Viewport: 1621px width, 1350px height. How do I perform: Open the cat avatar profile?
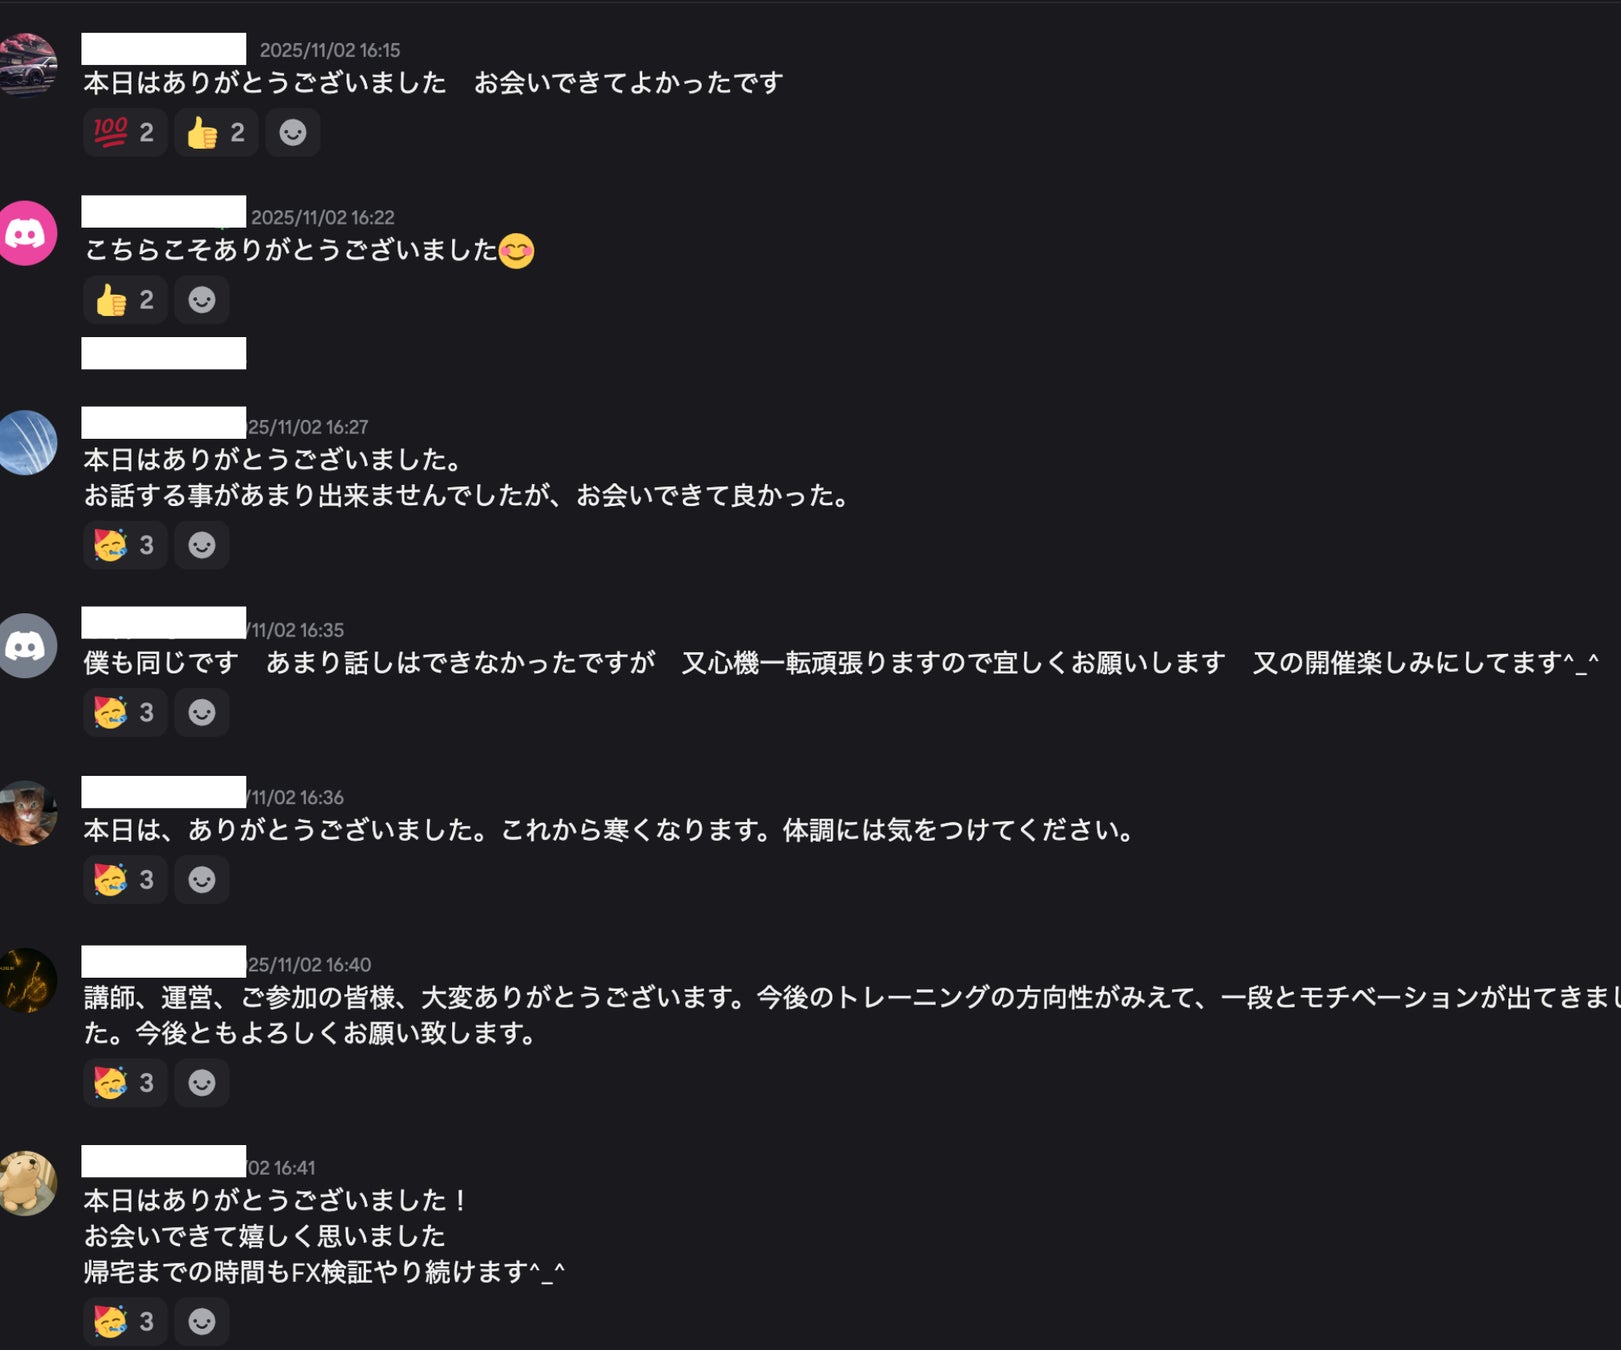tap(26, 813)
